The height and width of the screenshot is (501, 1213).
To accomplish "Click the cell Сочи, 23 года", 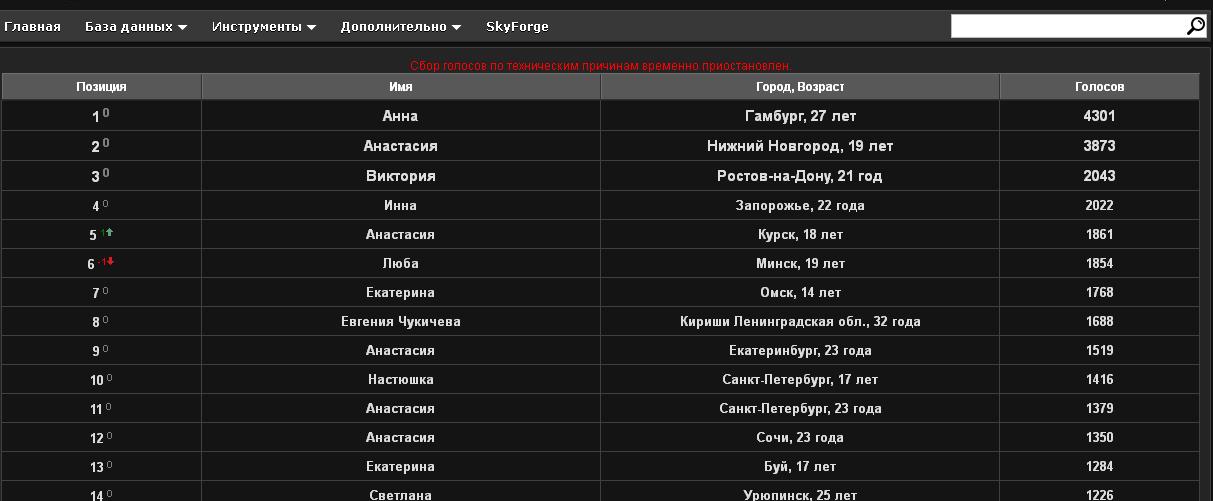I will tap(800, 437).
